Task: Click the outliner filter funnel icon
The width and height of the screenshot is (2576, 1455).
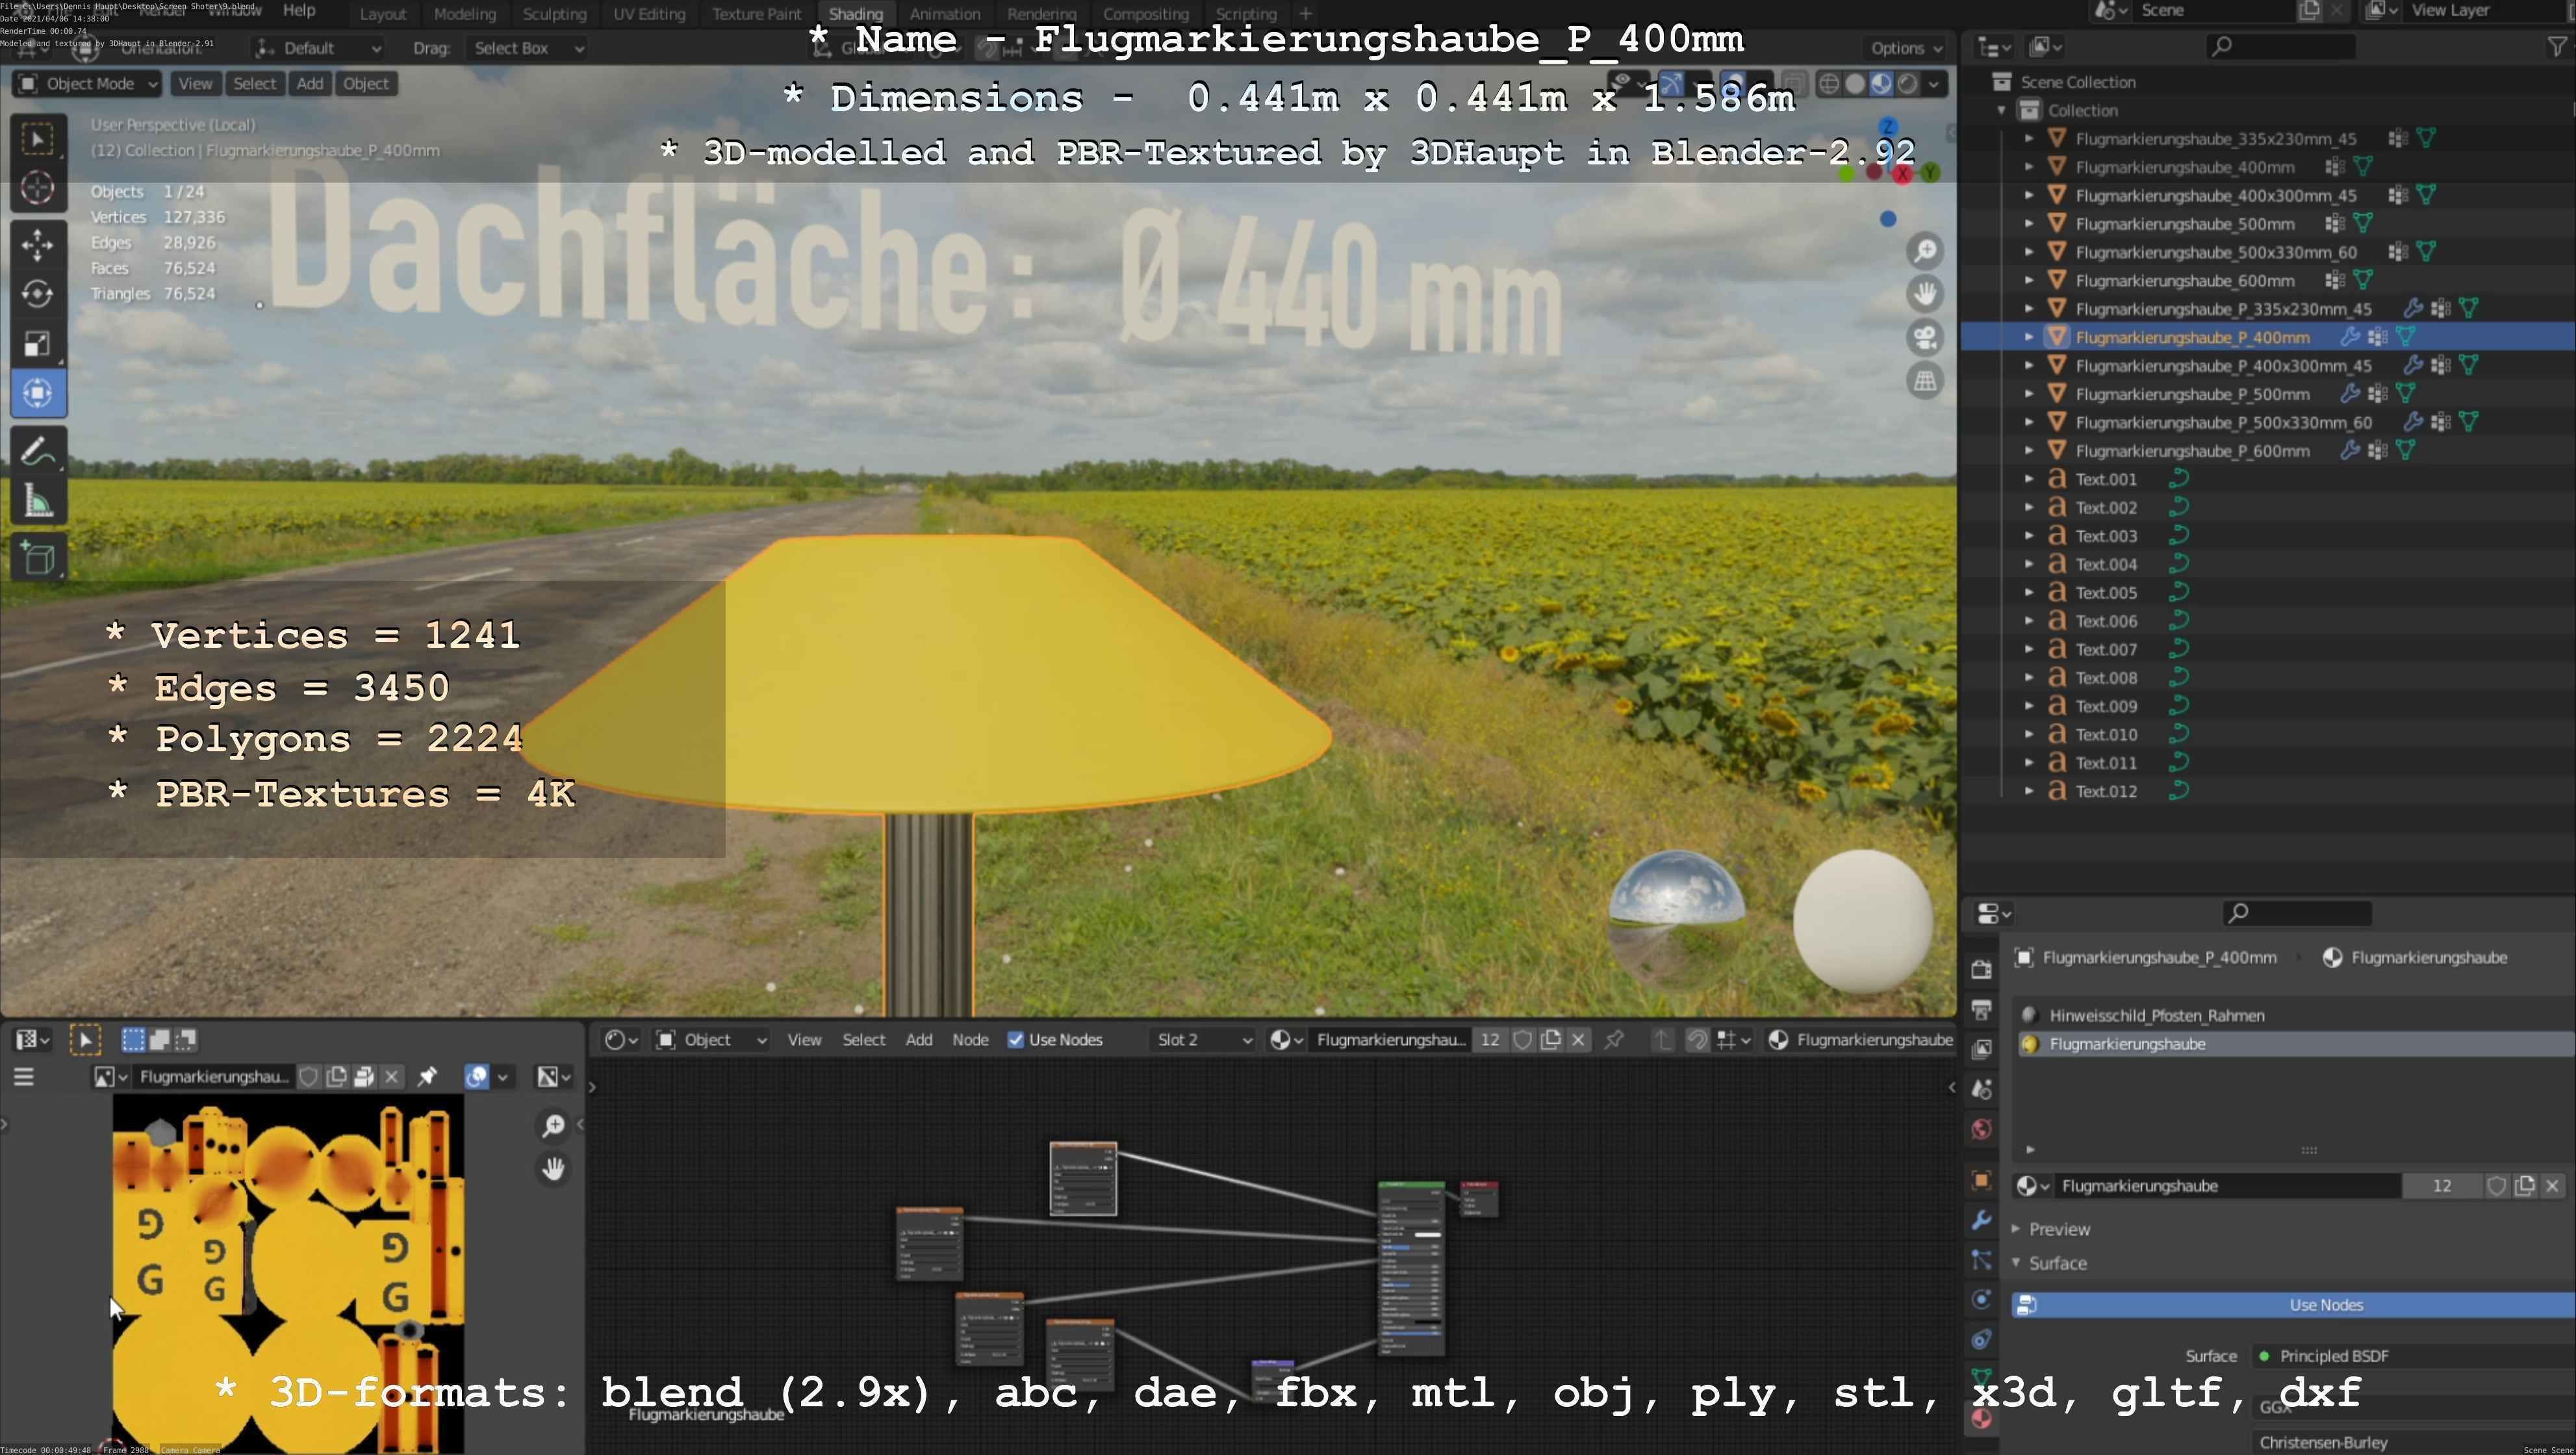Action: coord(2557,46)
